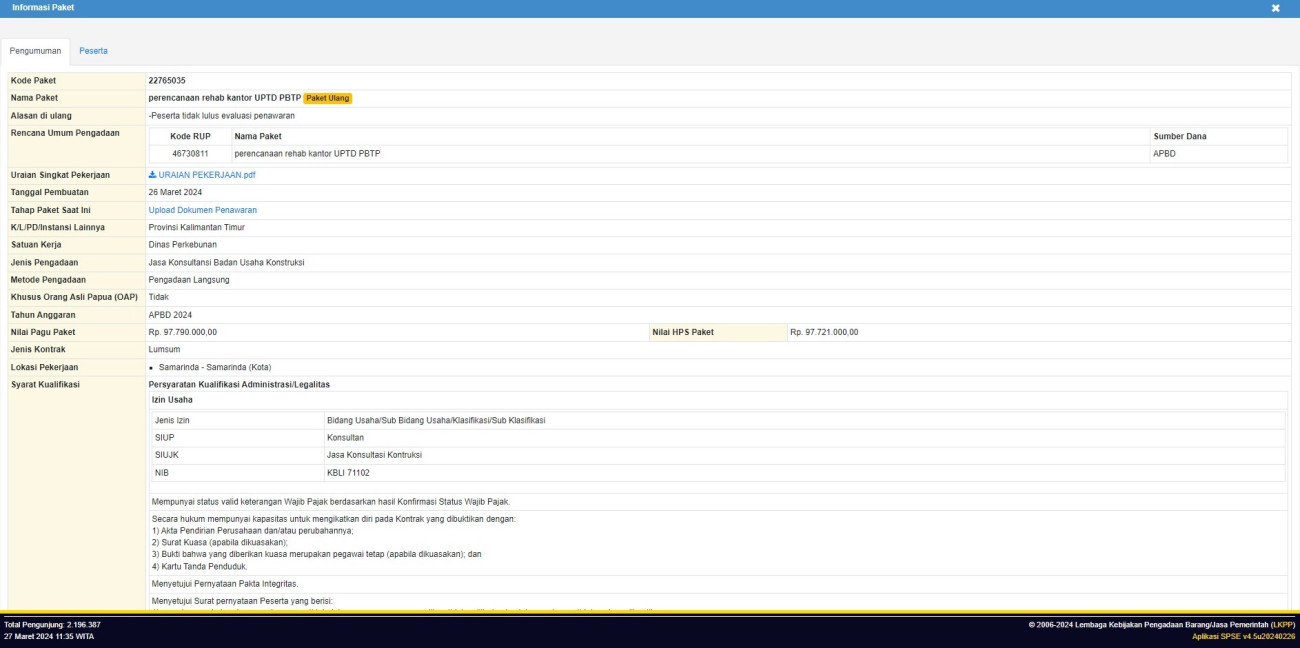Click the KBLI 71102 cell

pos(348,472)
